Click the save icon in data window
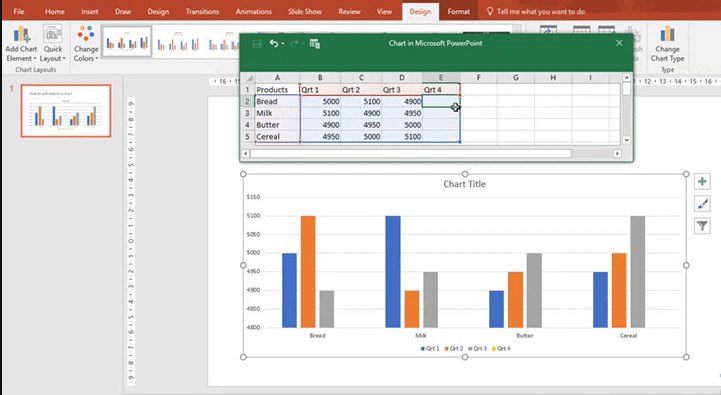 point(257,44)
